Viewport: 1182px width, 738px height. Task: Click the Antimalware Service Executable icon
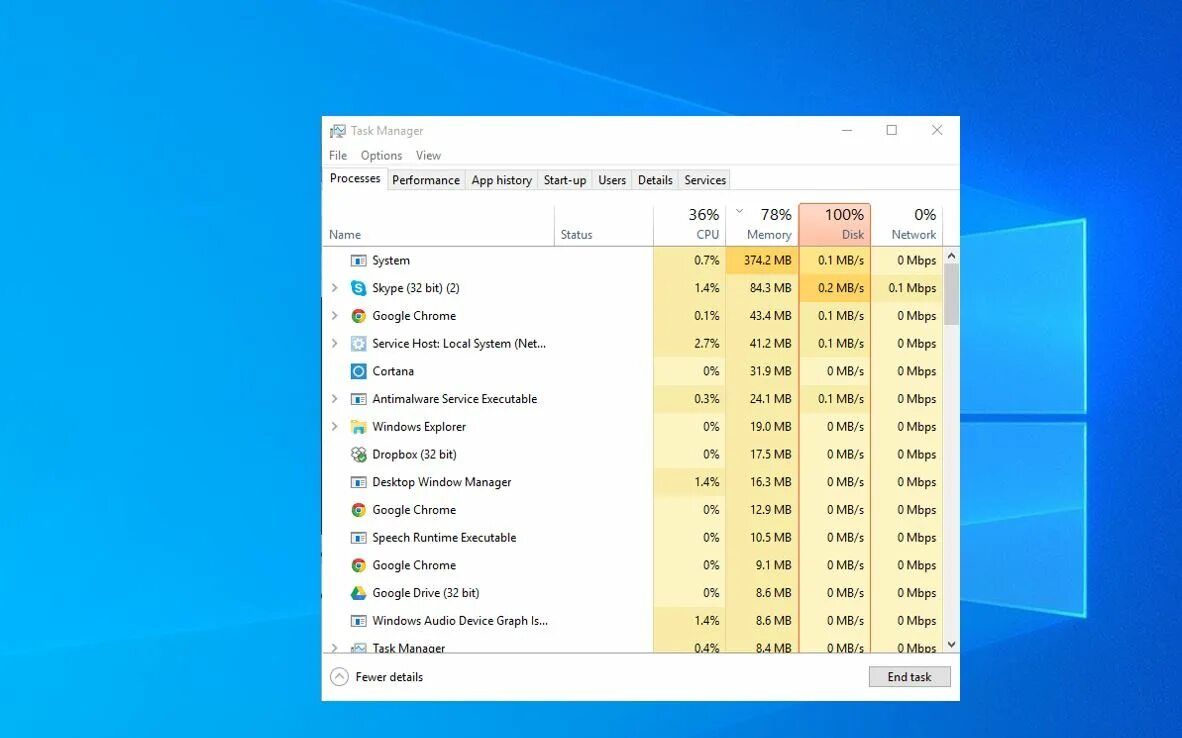(359, 400)
